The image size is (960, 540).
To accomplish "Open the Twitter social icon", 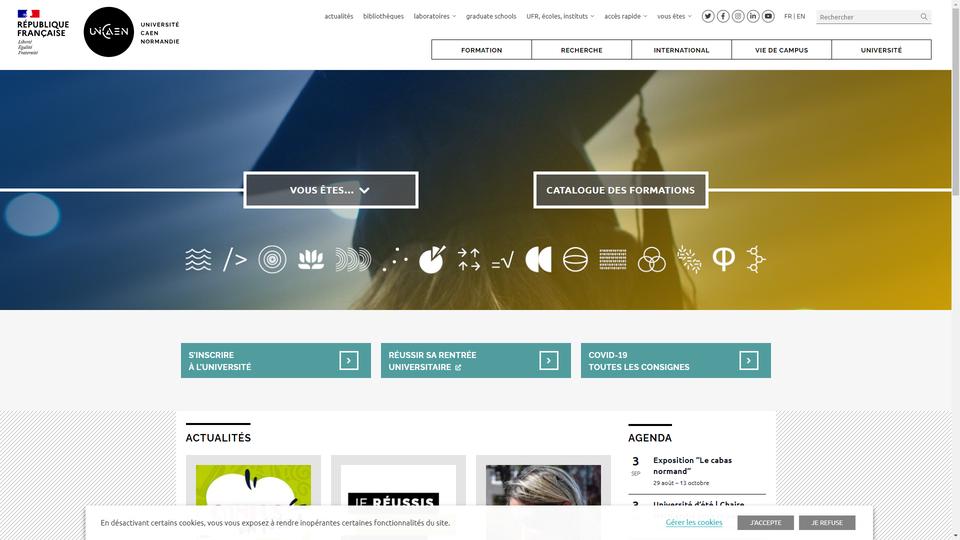I will (708, 17).
